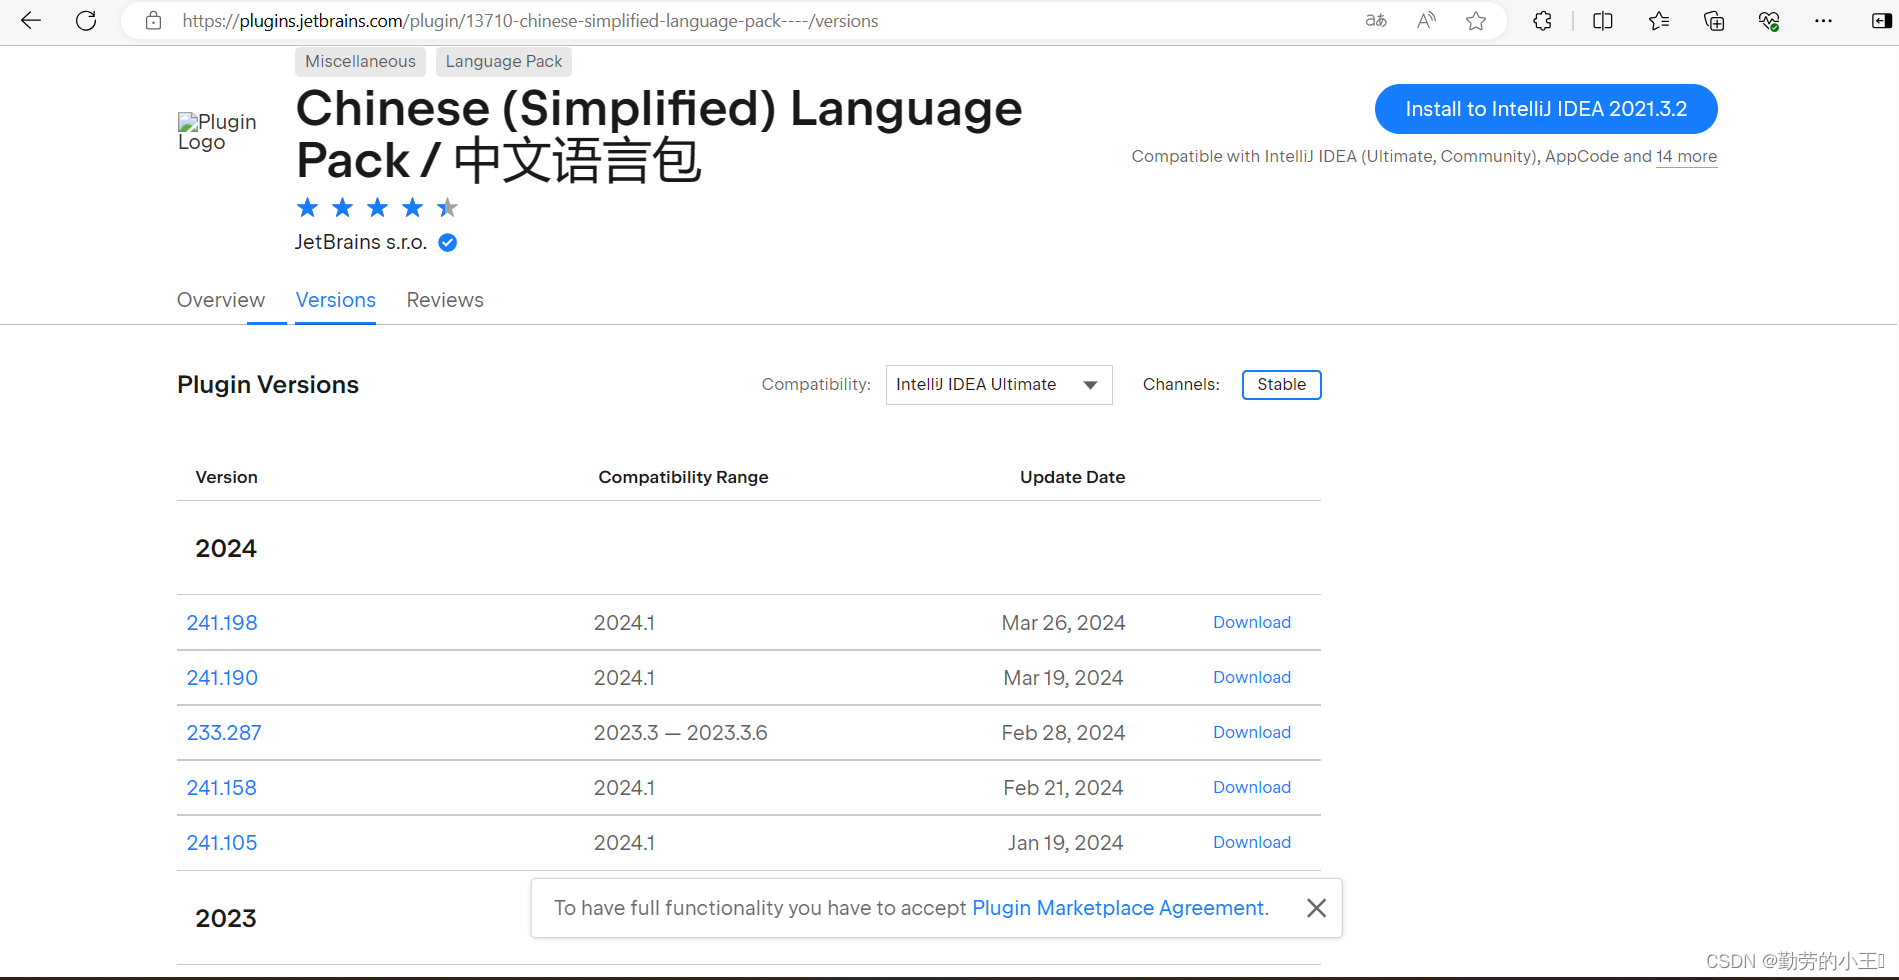Click the 2023.3 — 2023.3.6 compatibility cell
Viewport: 1899px width, 980px height.
[681, 733]
